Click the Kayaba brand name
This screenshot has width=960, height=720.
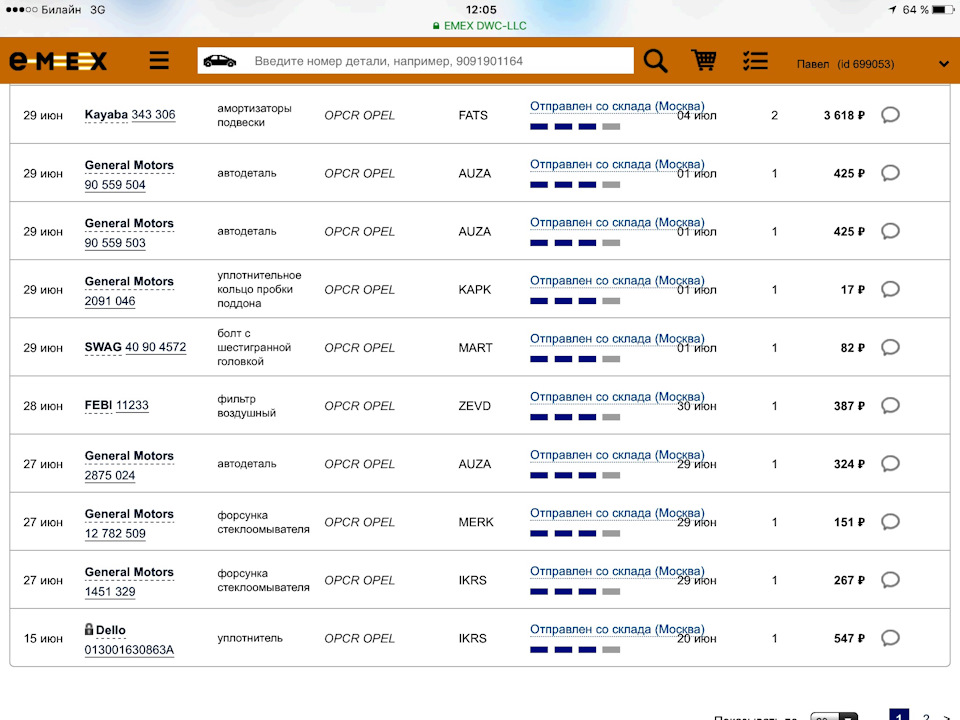(106, 114)
